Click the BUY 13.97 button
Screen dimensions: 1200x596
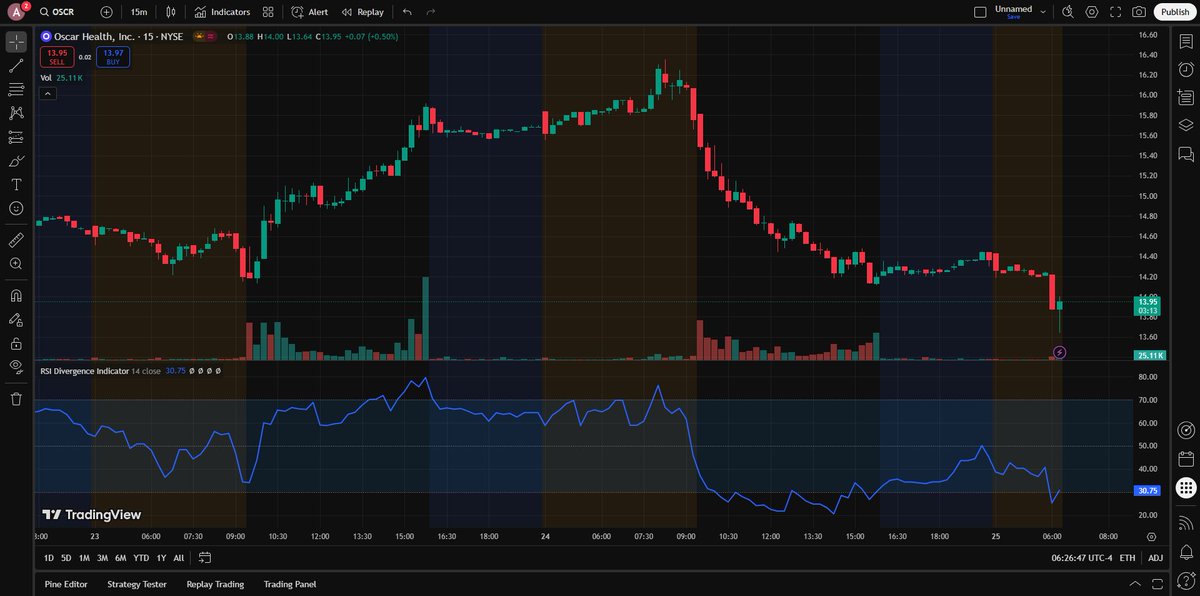coord(113,56)
